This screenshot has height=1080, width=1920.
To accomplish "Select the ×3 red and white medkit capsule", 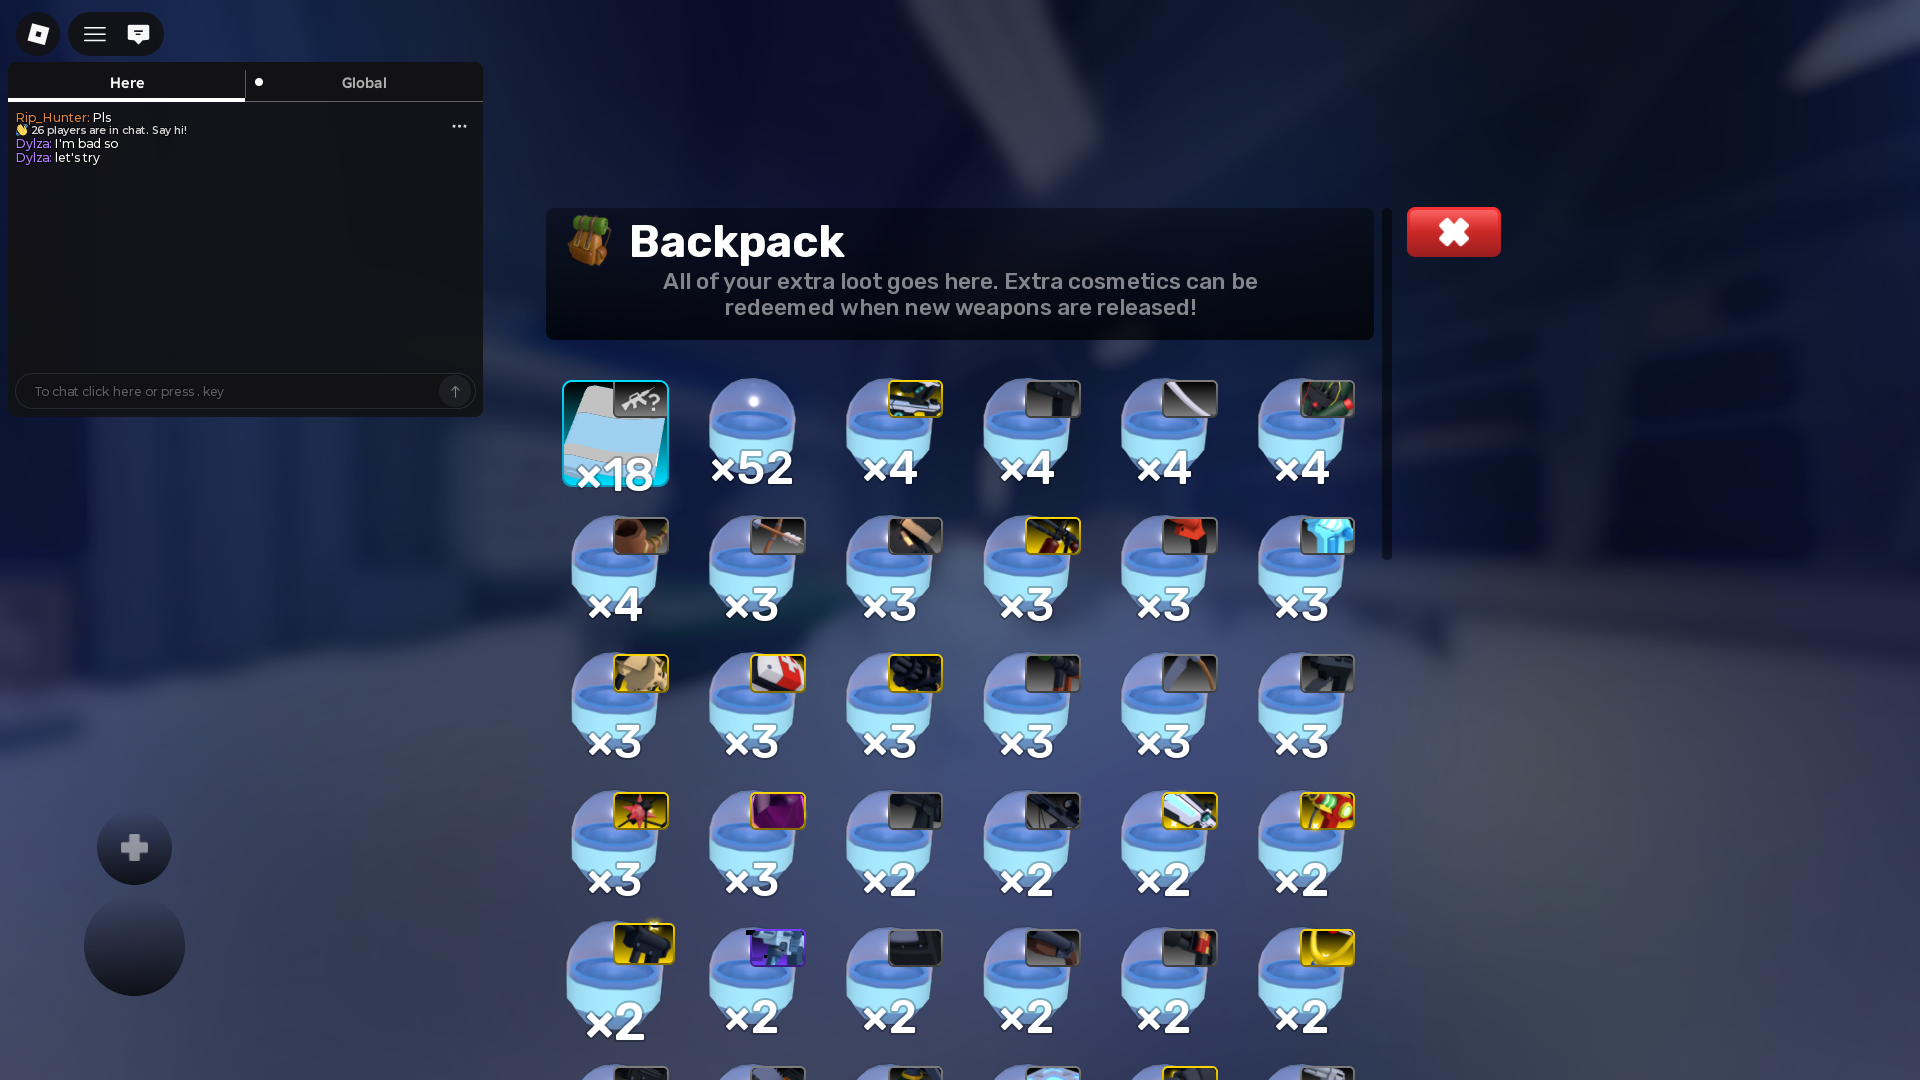I will [756, 709].
